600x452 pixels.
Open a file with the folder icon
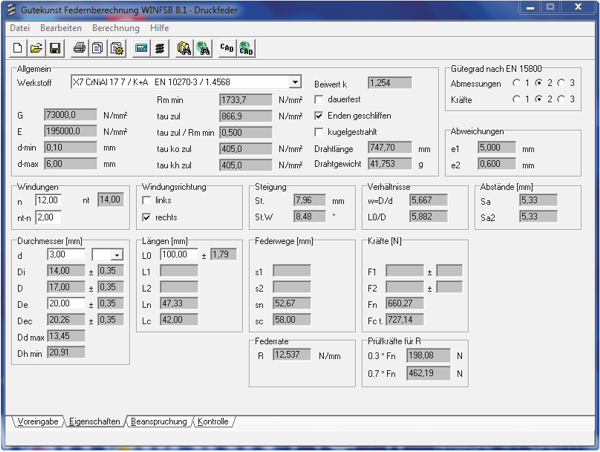pyautogui.click(x=35, y=47)
